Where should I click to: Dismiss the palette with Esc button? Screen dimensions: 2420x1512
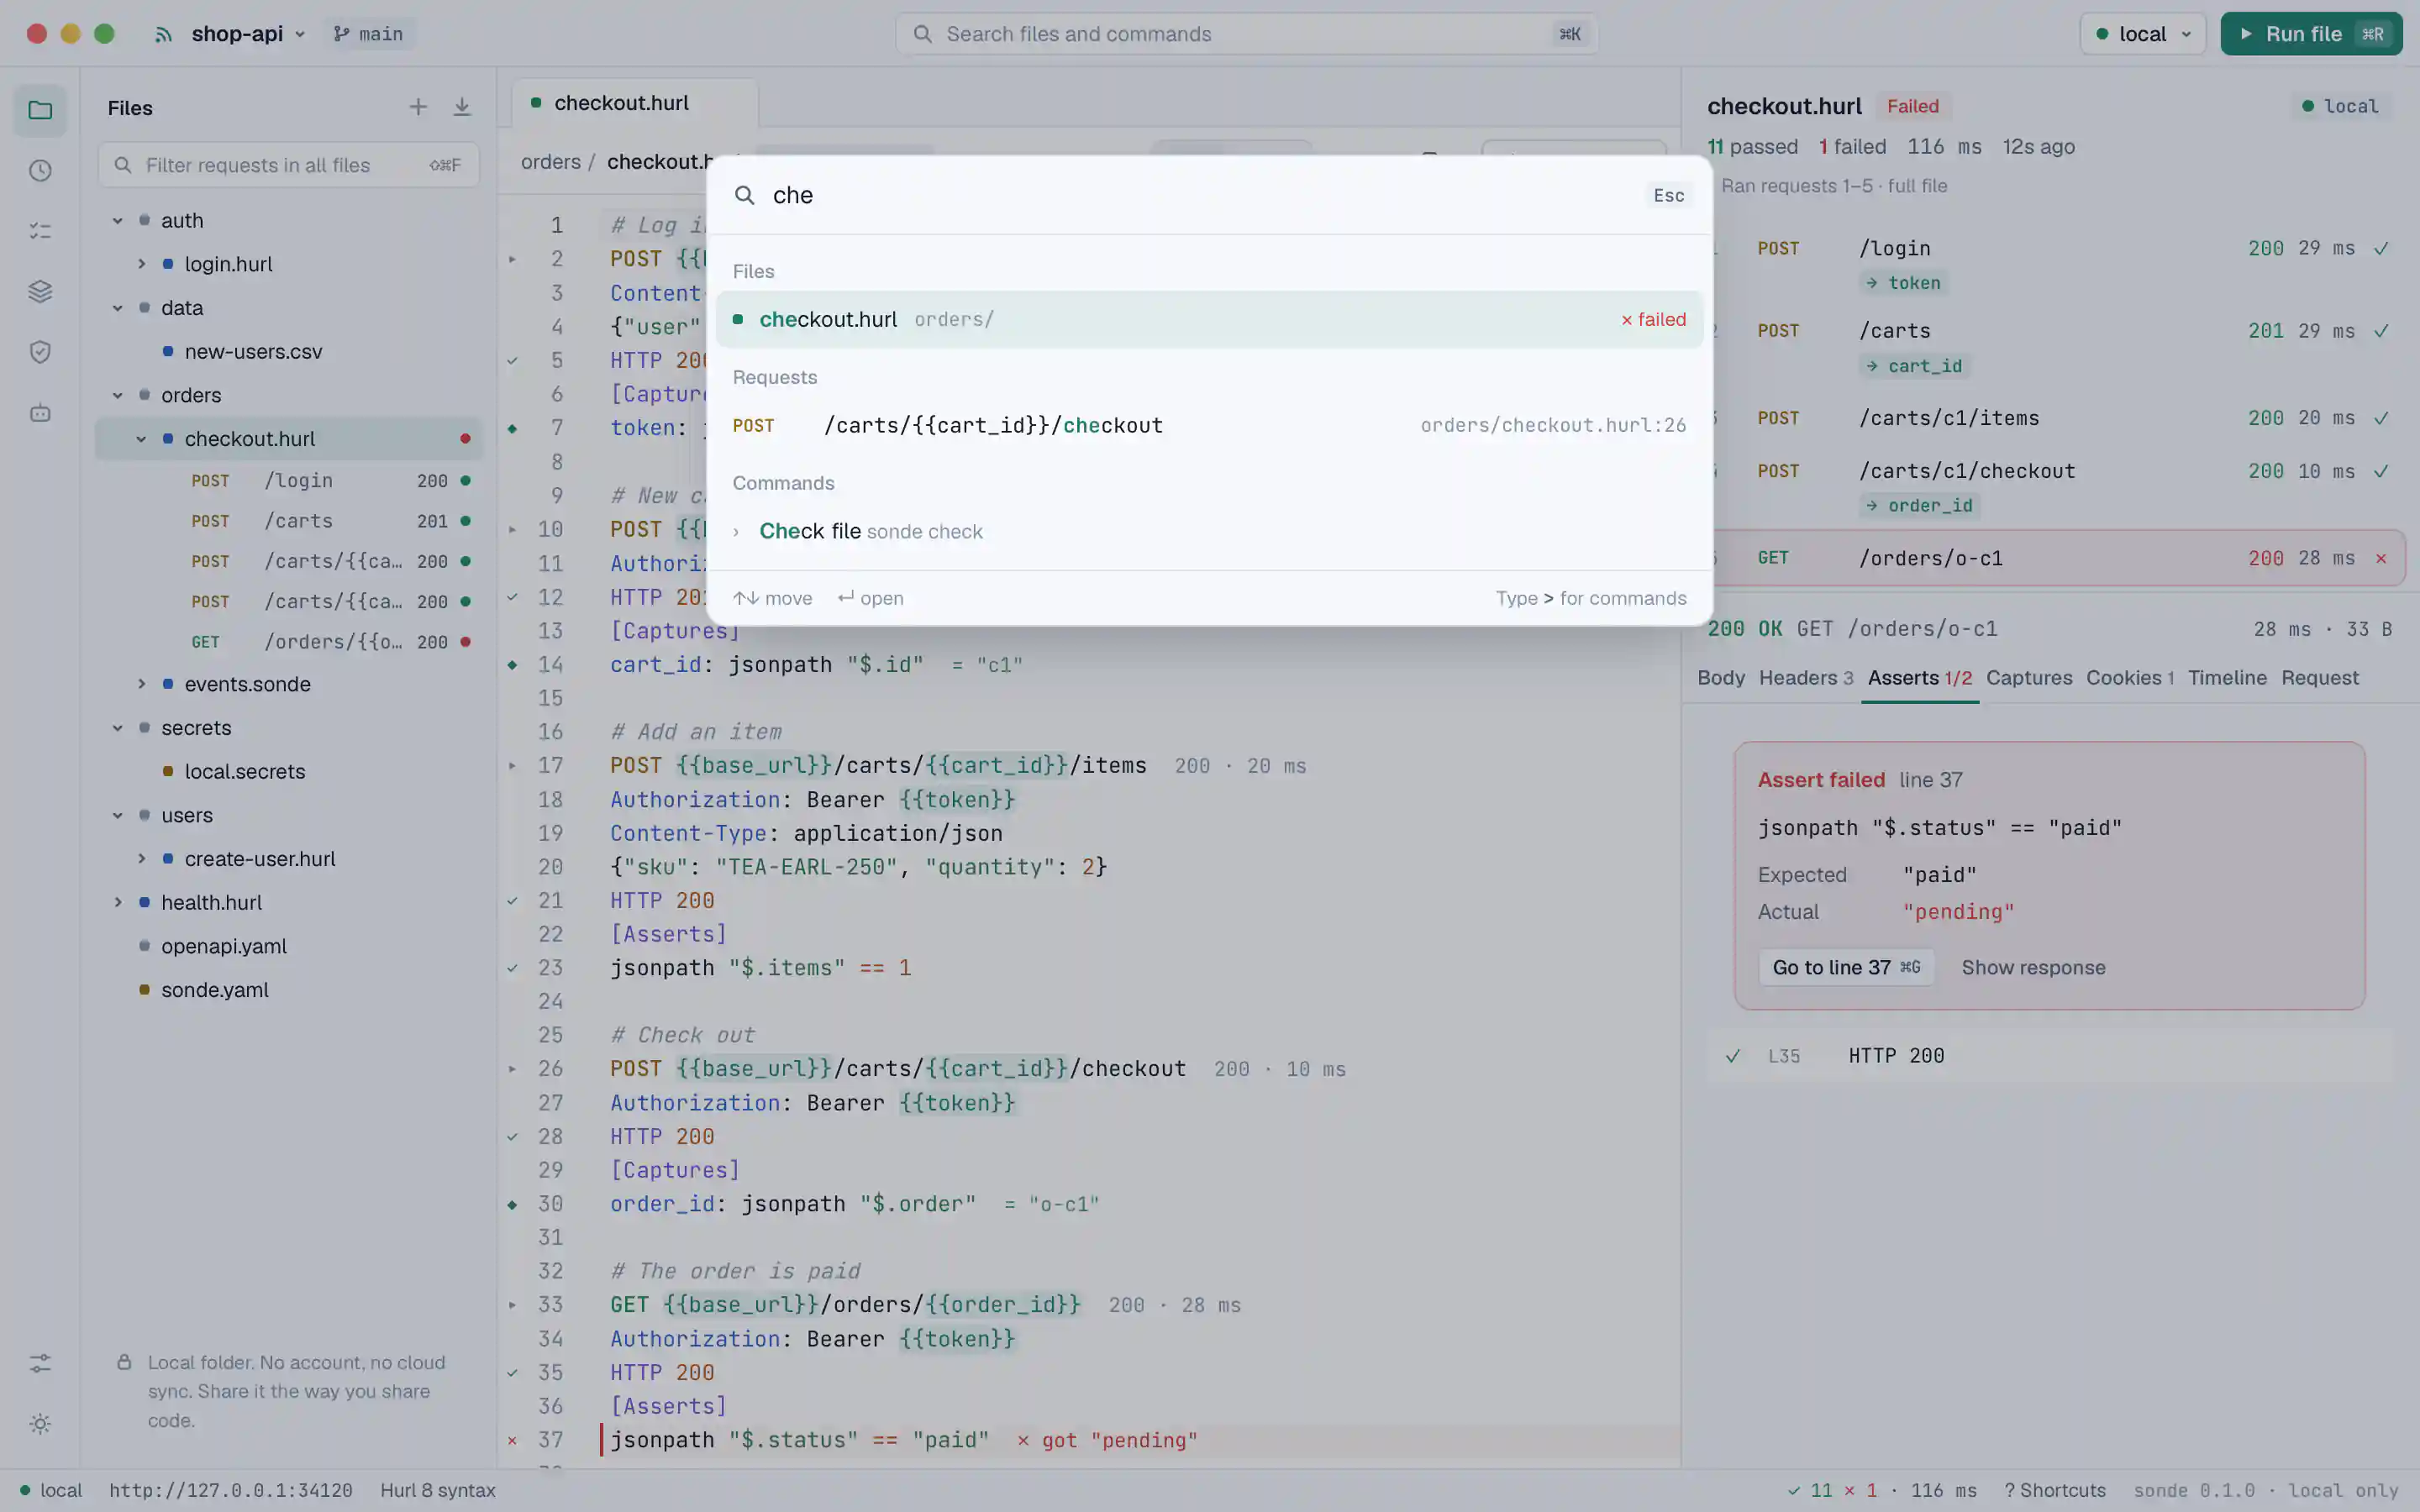pos(1668,195)
